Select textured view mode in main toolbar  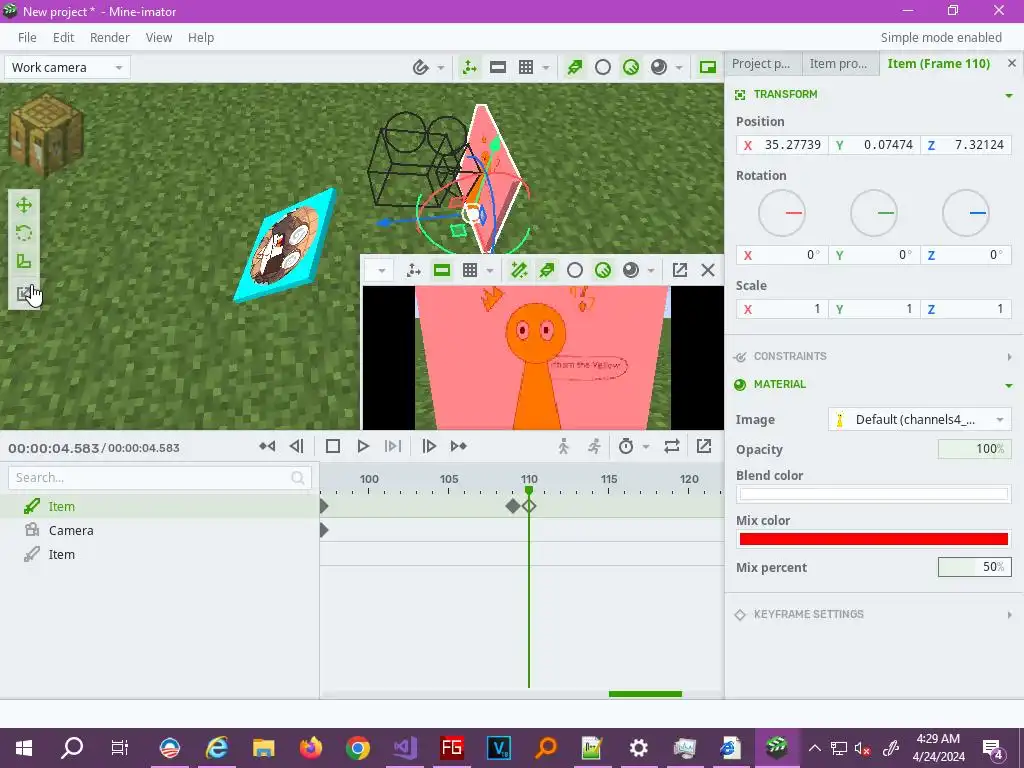coord(631,67)
